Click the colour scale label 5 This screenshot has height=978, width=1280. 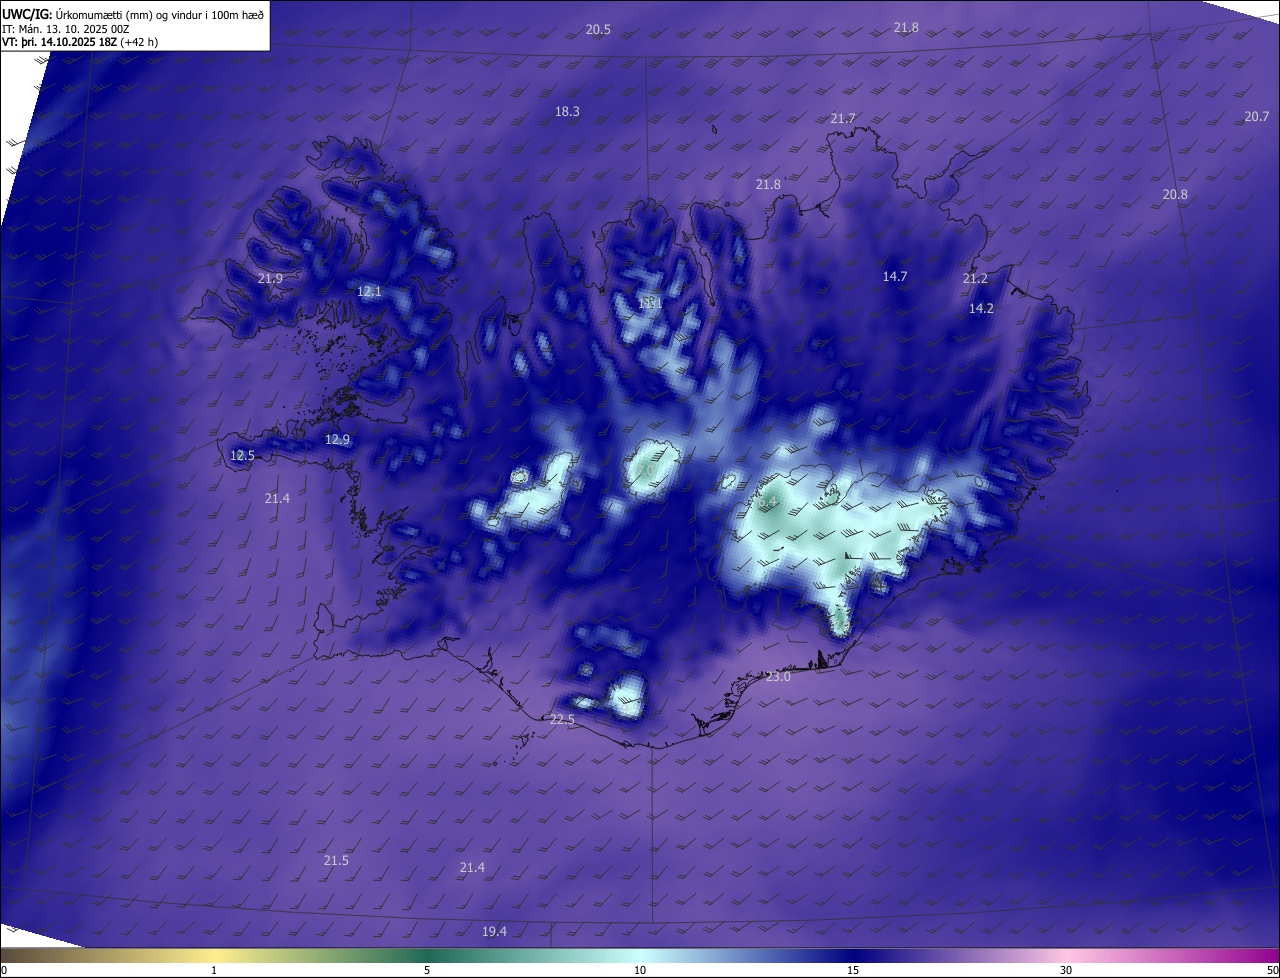[x=427, y=970]
